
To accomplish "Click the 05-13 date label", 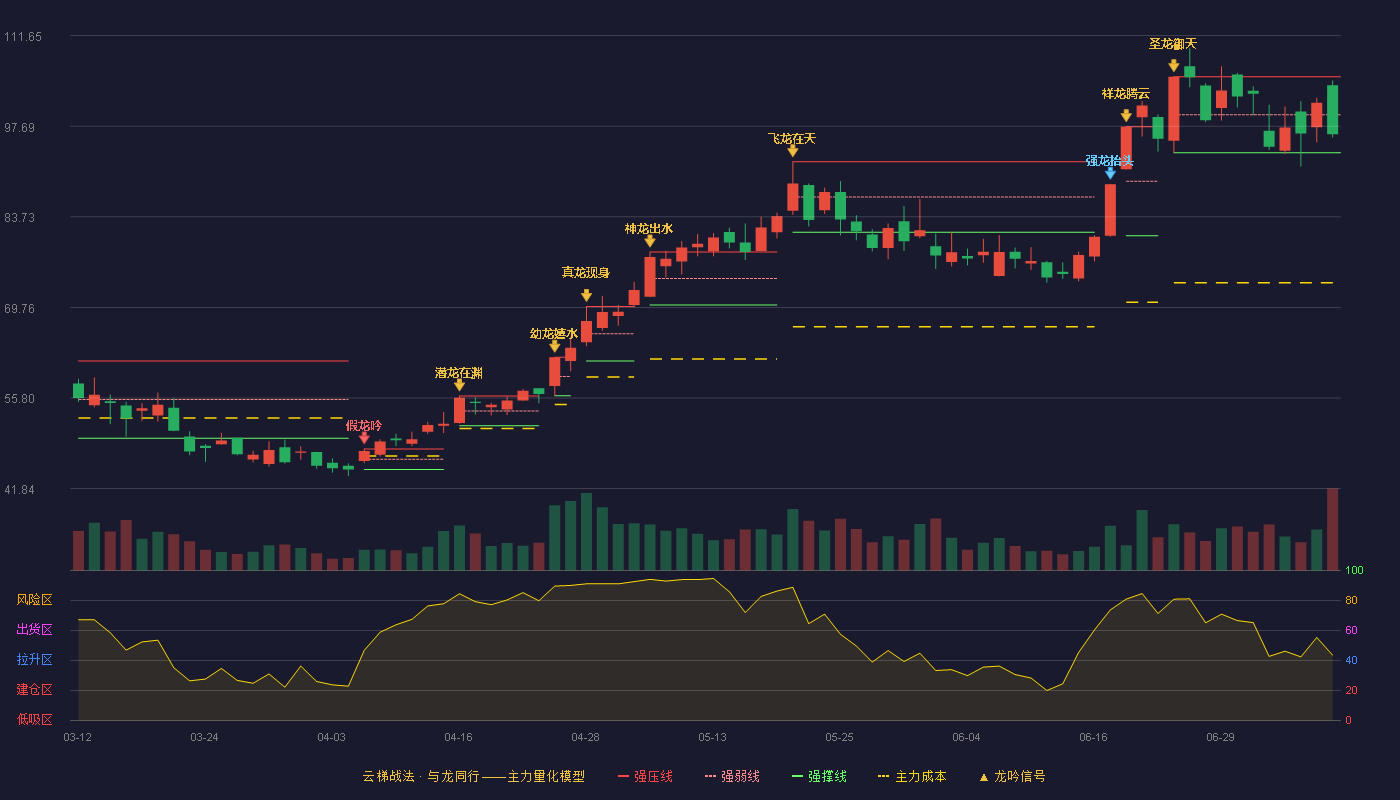I will tap(712, 737).
